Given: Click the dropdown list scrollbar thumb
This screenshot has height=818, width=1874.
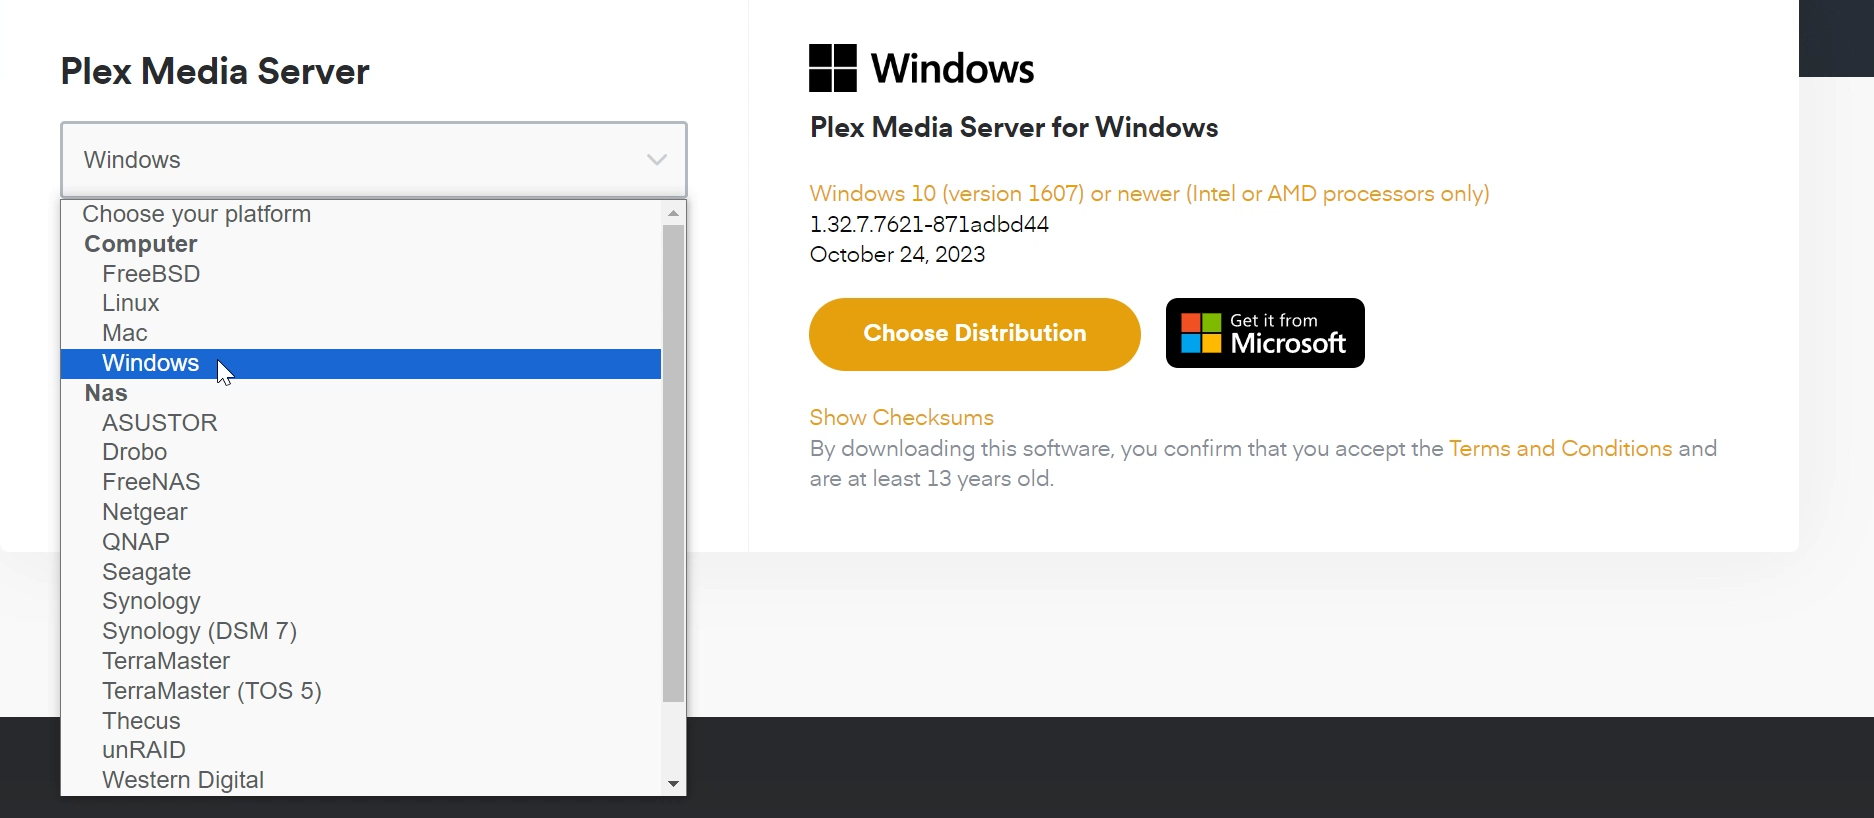Looking at the screenshot, I should (674, 464).
